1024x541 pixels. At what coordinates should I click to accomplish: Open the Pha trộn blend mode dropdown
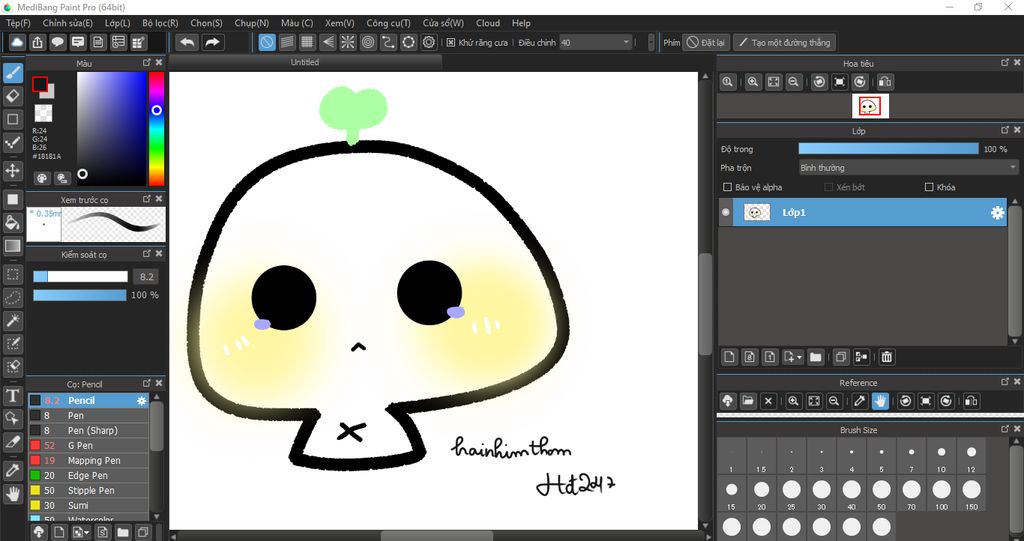(908, 168)
